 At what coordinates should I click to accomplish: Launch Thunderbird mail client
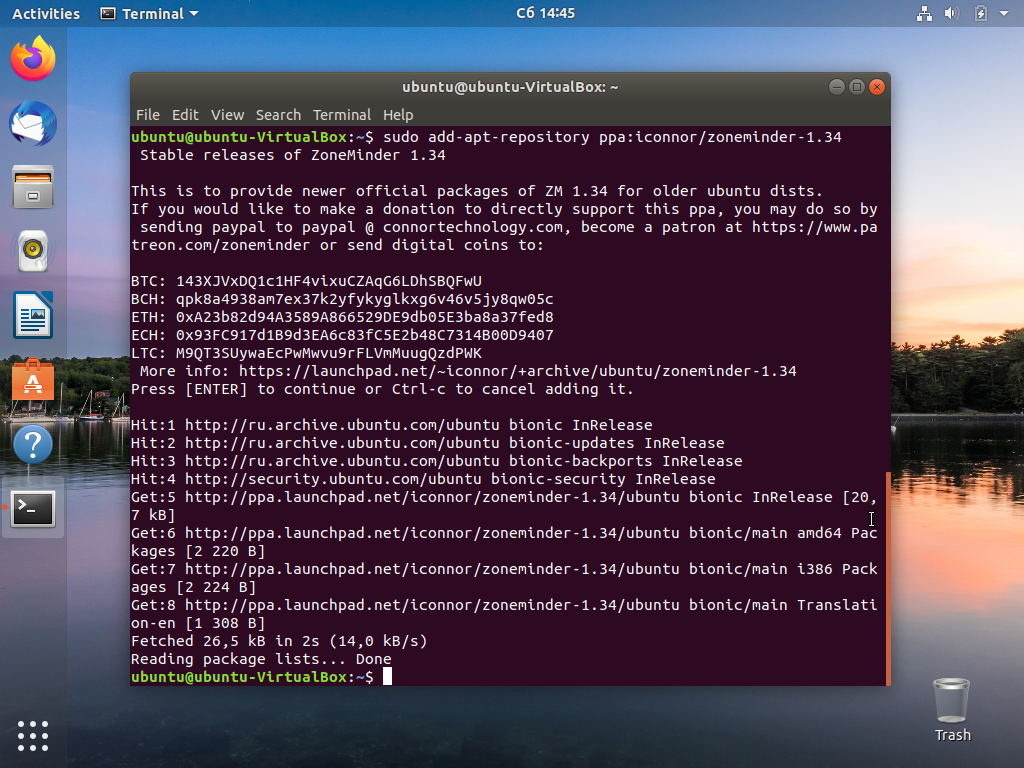33,123
